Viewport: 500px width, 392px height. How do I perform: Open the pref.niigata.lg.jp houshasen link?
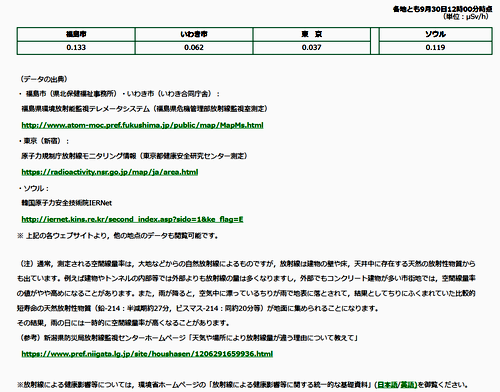pyautogui.click(x=147, y=354)
